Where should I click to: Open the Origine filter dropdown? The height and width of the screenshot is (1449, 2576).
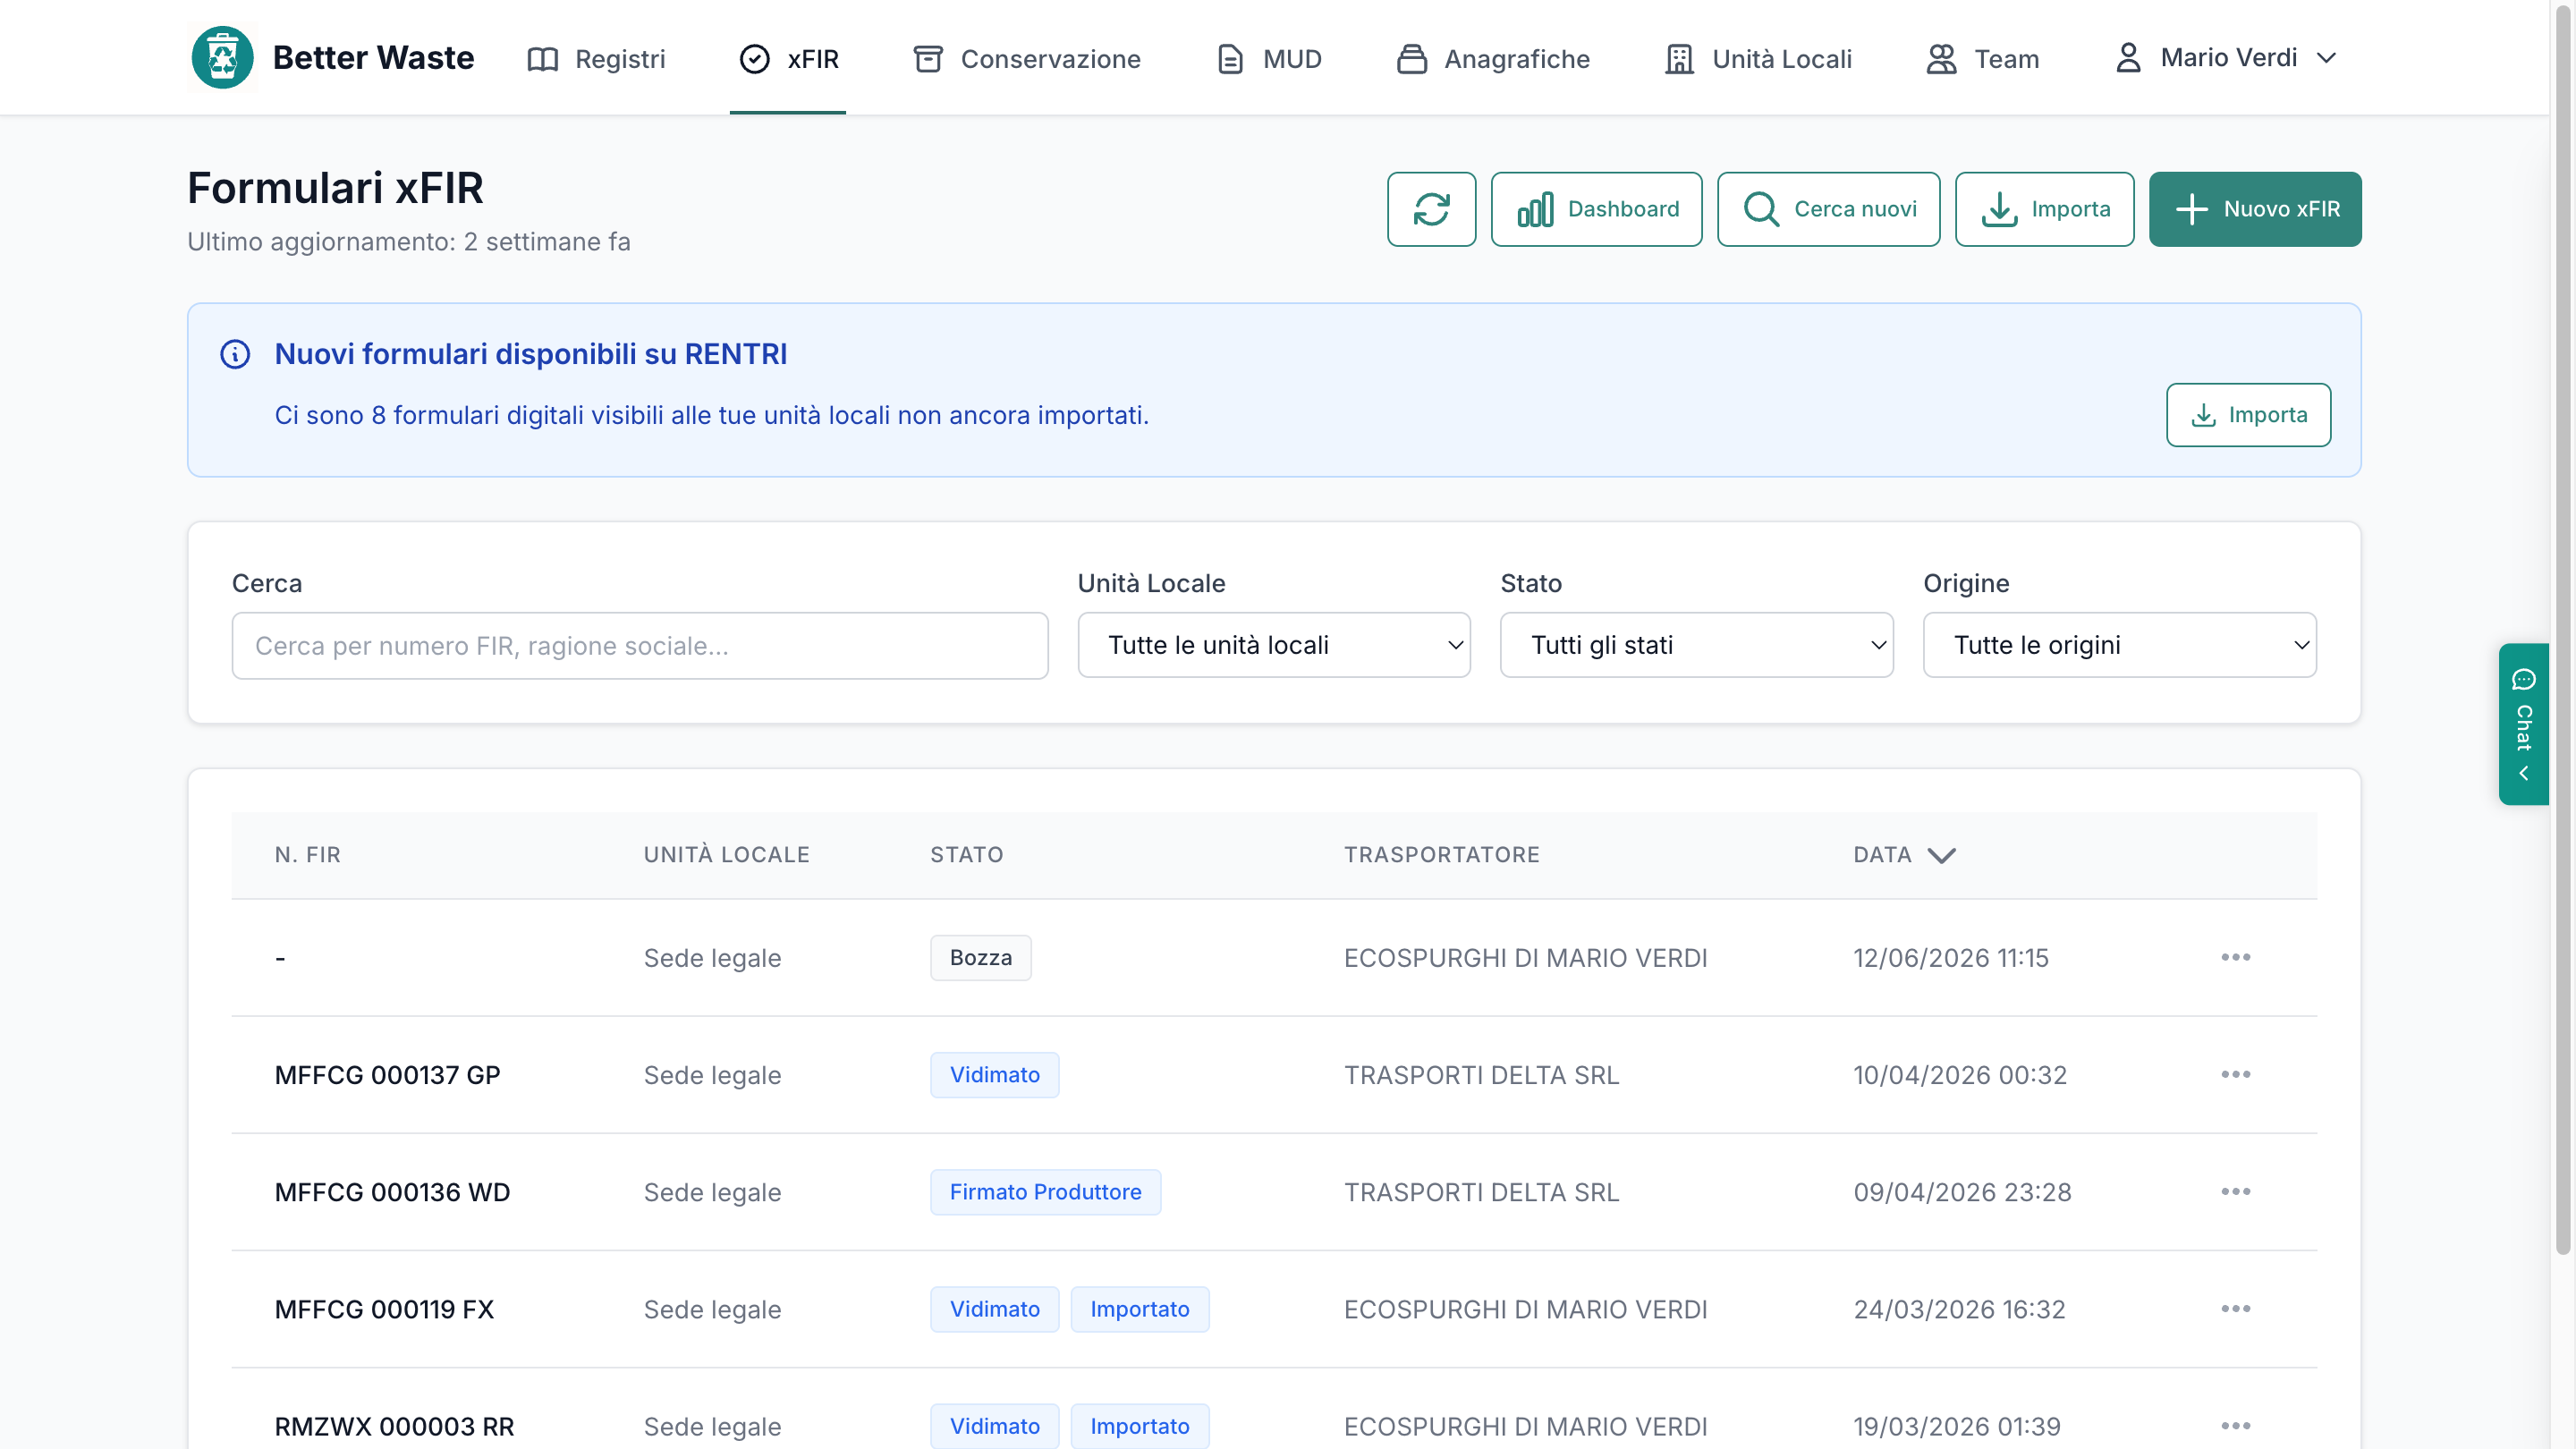tap(2119, 645)
